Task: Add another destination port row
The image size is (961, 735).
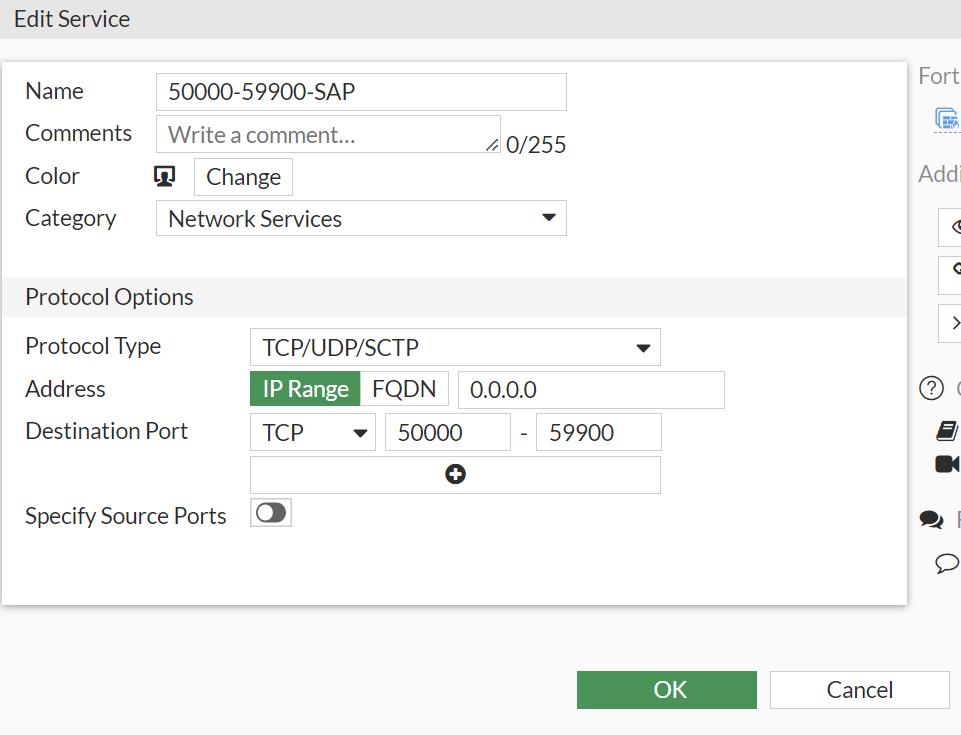Action: tap(455, 475)
